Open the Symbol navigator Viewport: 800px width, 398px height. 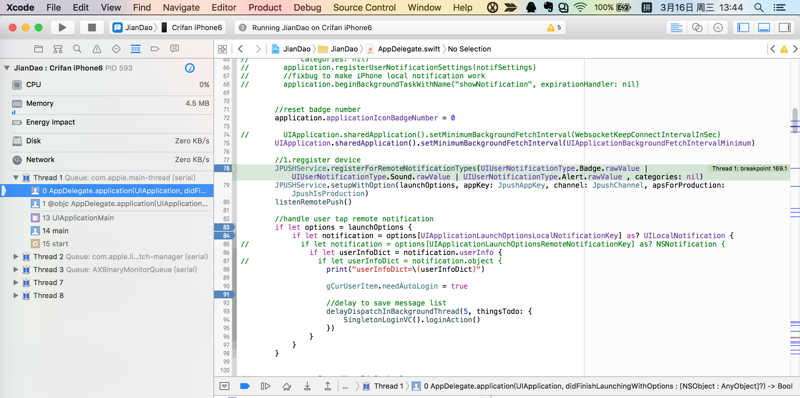[58, 49]
